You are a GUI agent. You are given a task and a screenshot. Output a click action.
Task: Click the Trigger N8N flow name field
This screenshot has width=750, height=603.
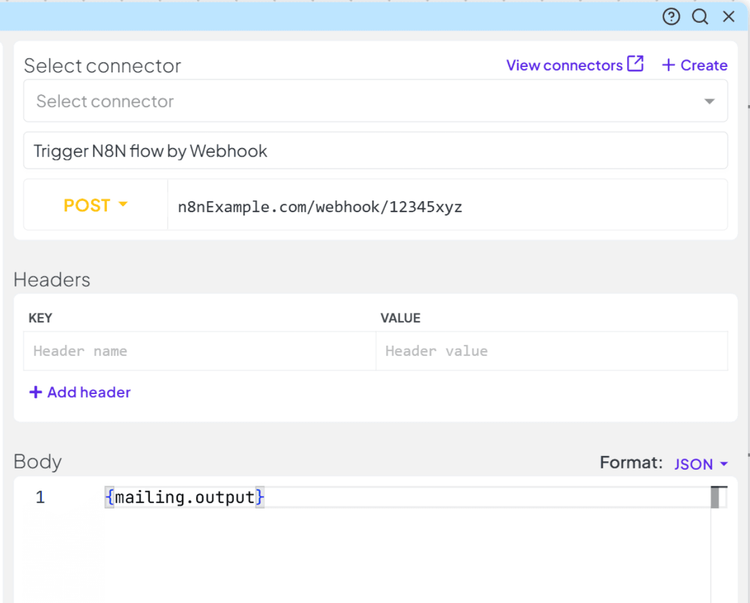pos(375,151)
